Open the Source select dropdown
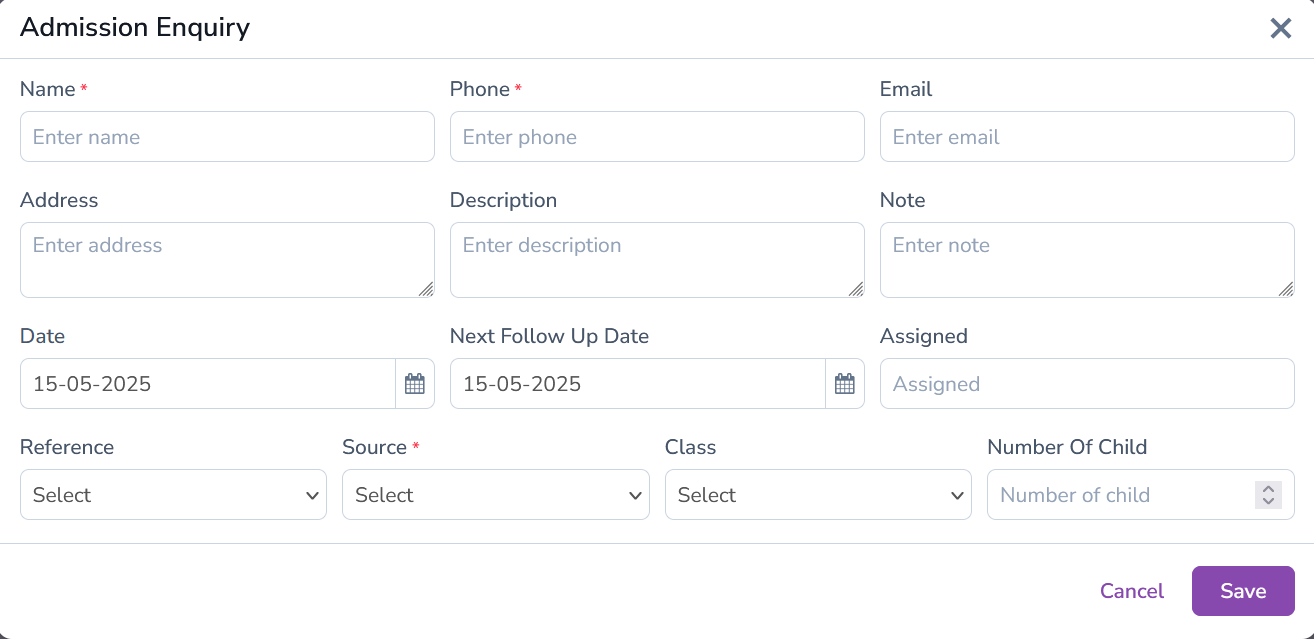 click(495, 495)
